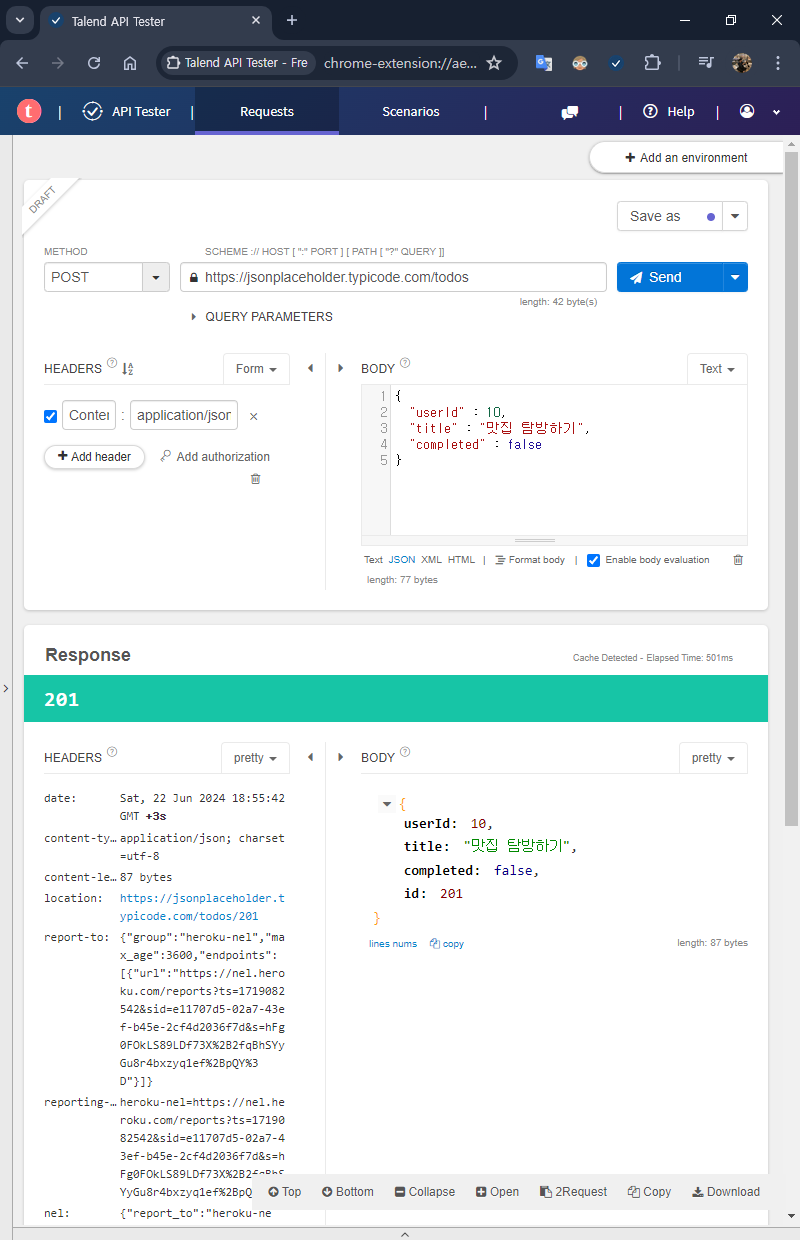Switch to the Scenarios tab
800x1240 pixels.
click(411, 111)
